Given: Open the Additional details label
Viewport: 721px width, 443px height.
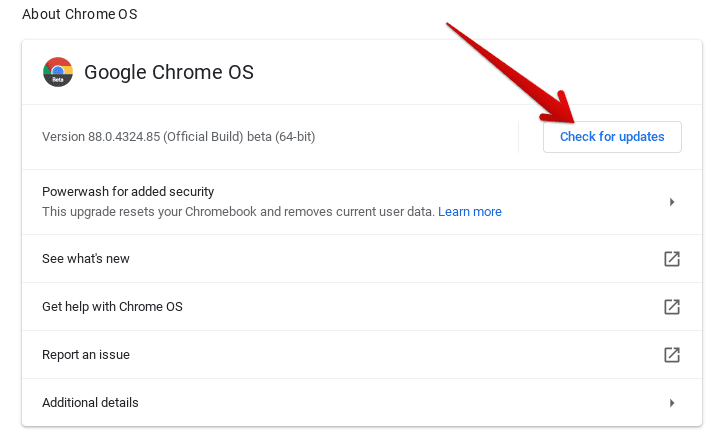Looking at the screenshot, I should pyautogui.click(x=90, y=403).
